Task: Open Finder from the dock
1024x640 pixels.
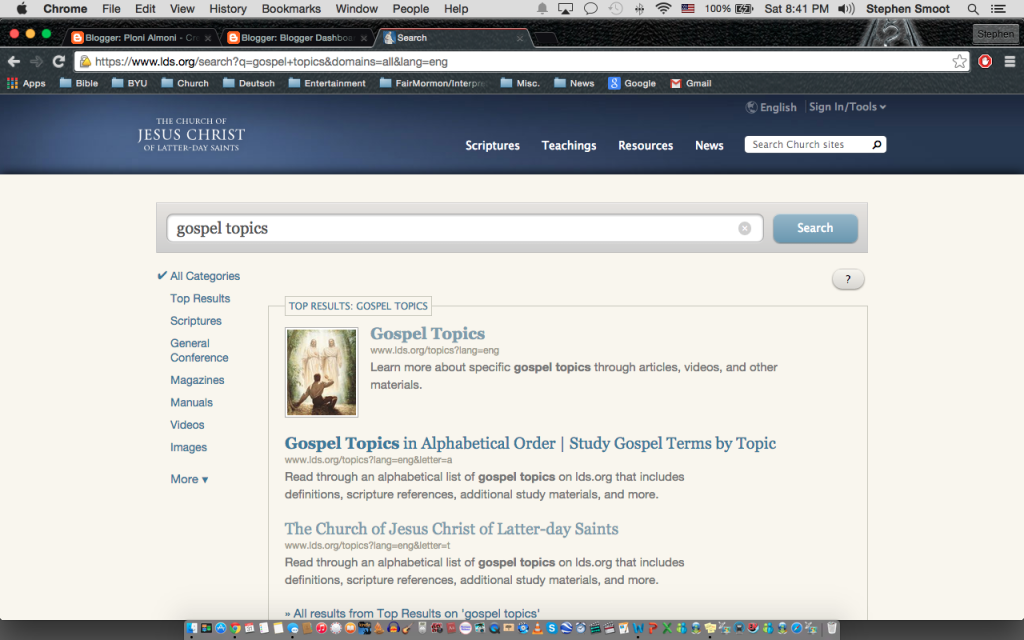Action: (x=192, y=628)
